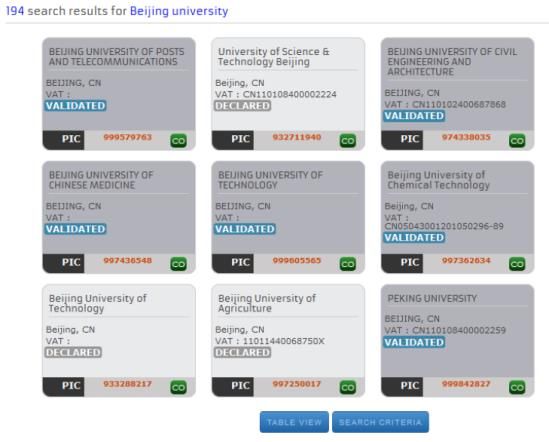Click the DECLARED badge on Agriculture card
549x442 pixels.
click(x=242, y=352)
